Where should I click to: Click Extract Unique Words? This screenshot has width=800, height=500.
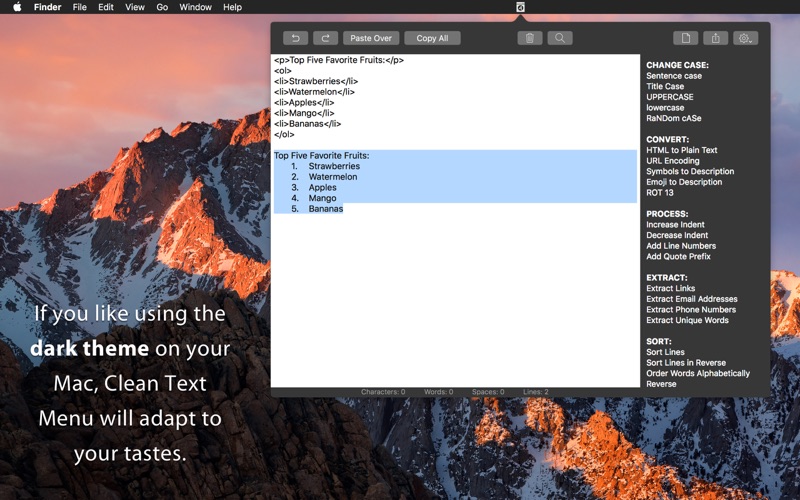[687, 320]
